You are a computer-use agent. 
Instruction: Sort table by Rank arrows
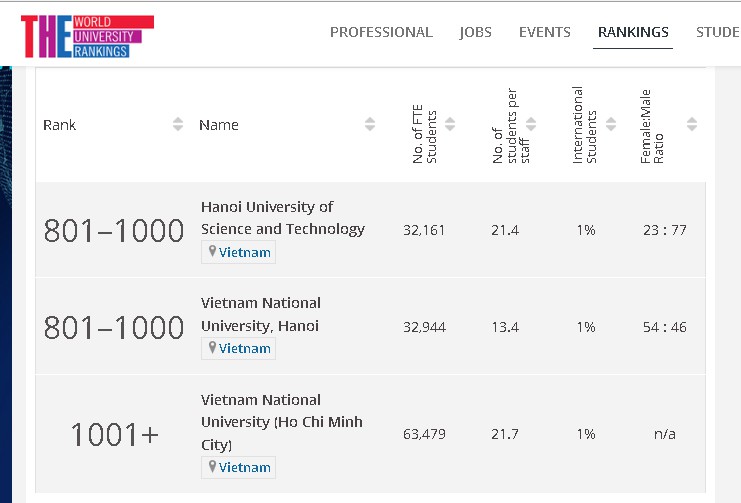point(178,125)
